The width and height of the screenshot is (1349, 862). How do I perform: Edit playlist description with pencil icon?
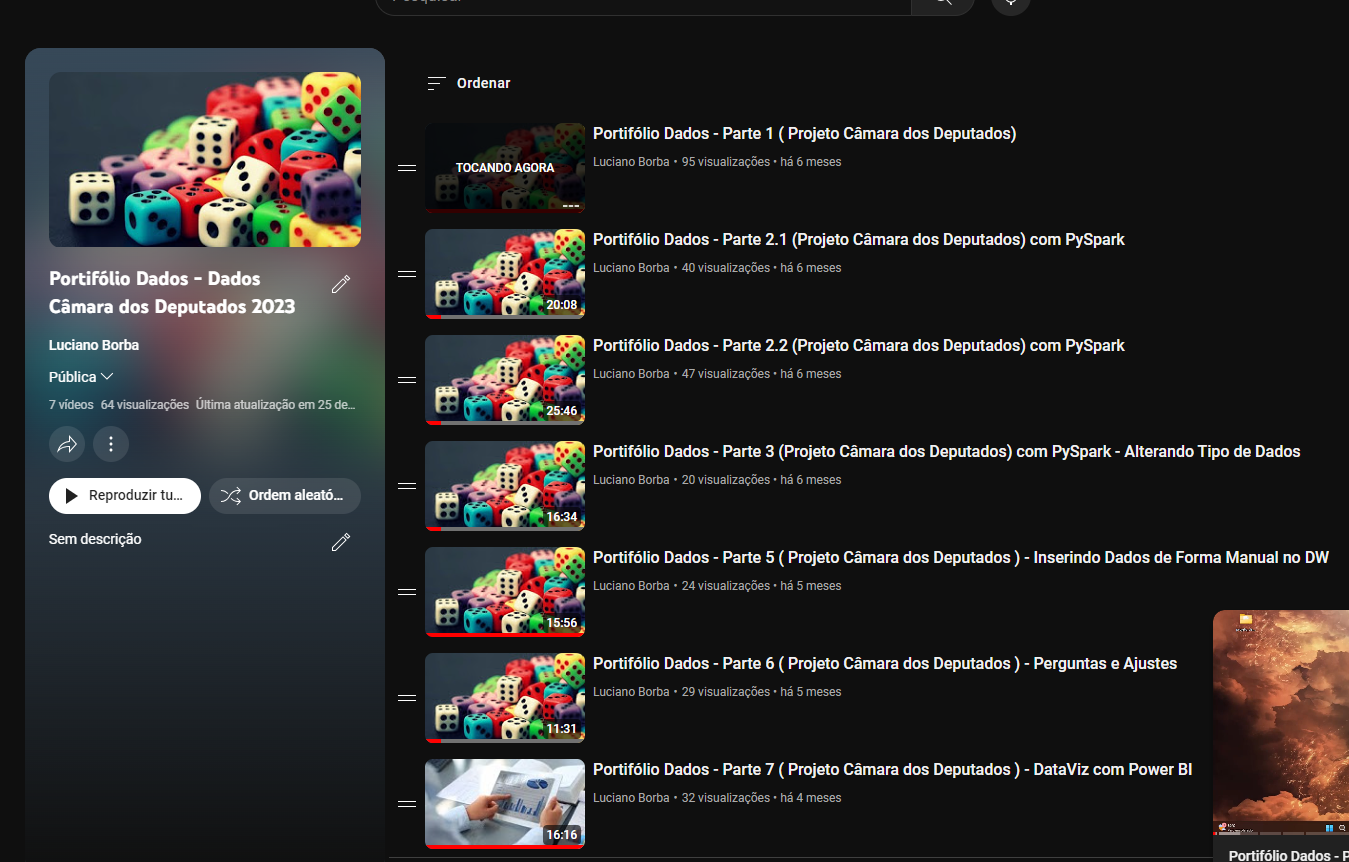coord(341,542)
